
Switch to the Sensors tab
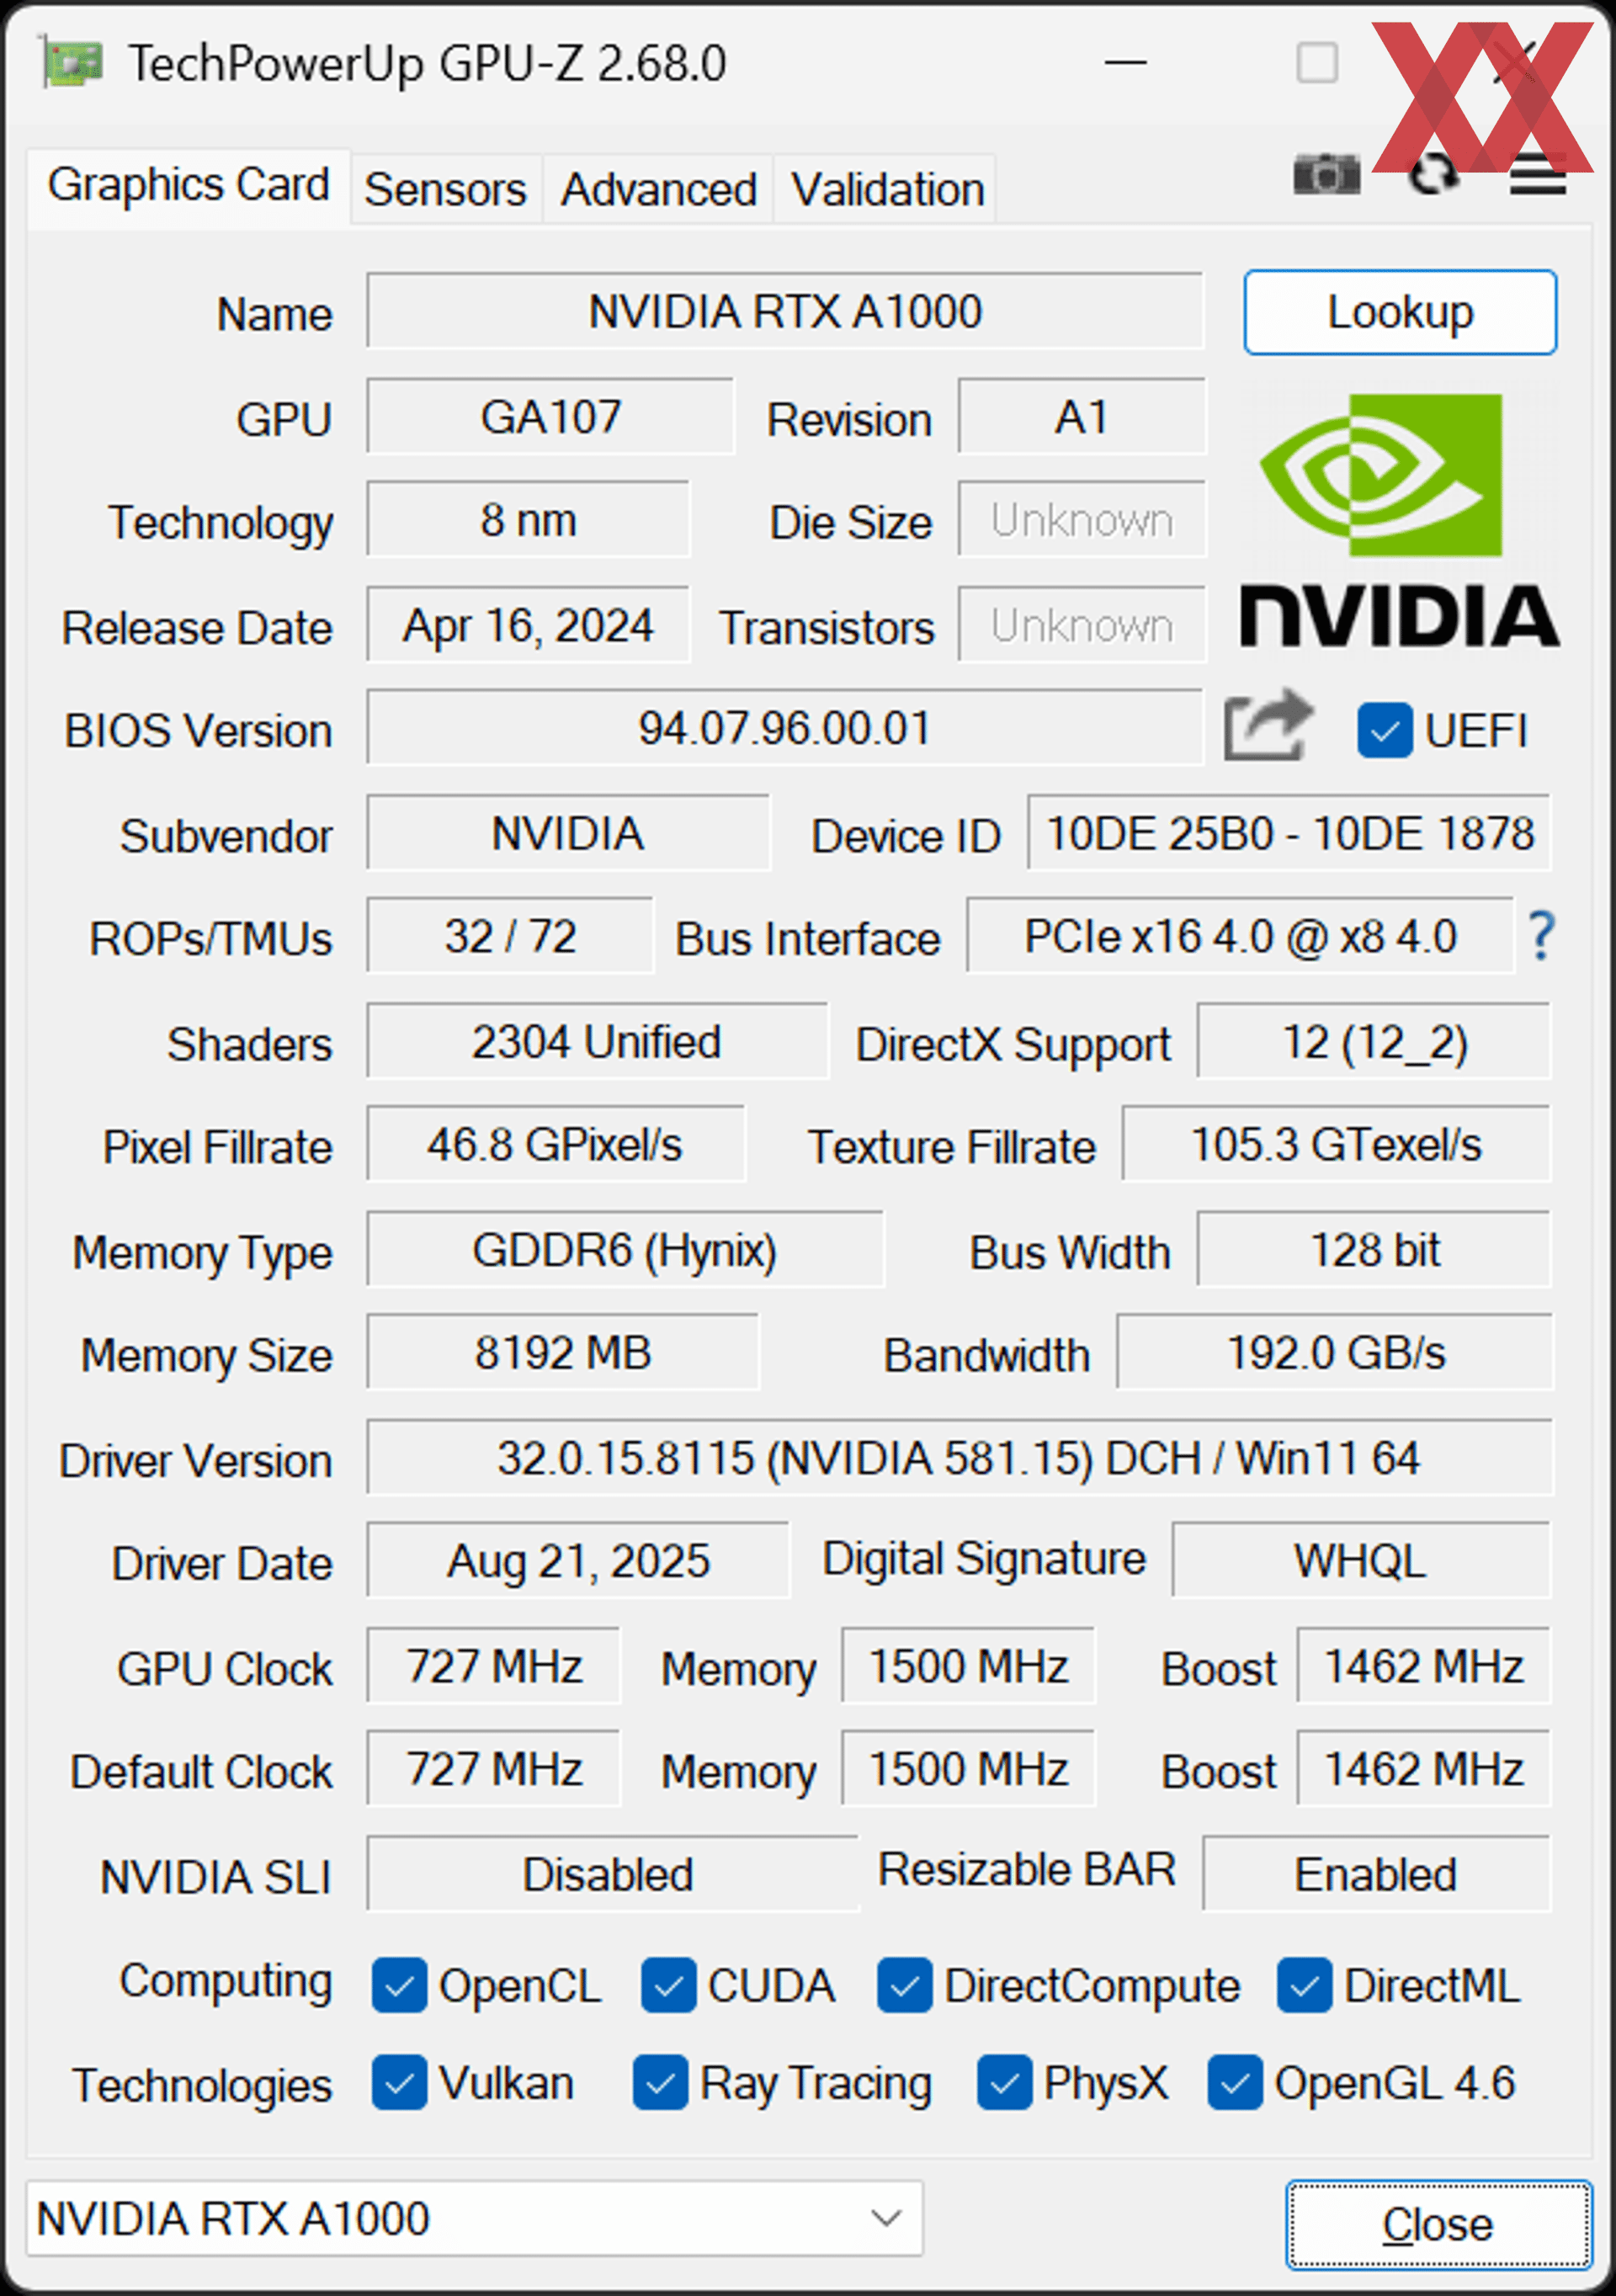click(446, 189)
